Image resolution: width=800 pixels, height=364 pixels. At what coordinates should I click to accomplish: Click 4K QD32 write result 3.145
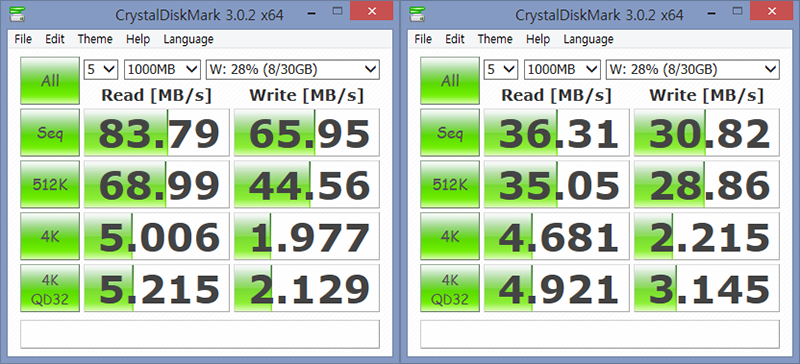707,288
